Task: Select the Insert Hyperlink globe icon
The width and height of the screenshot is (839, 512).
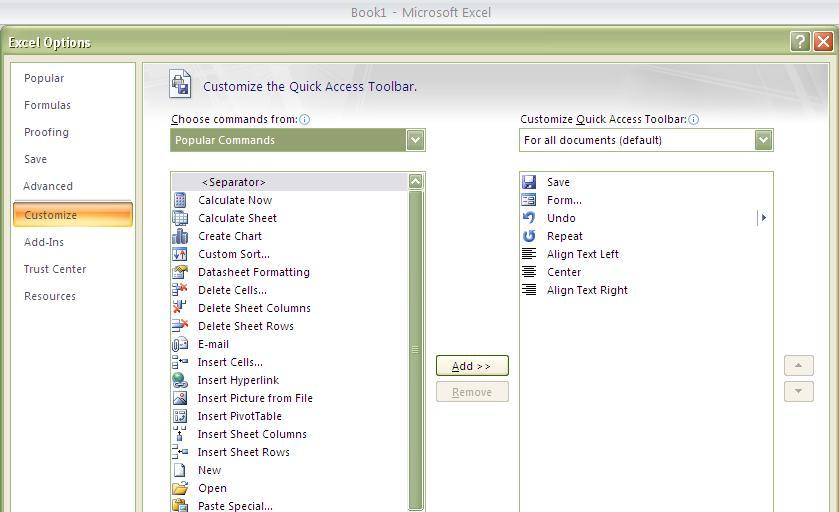Action: 180,380
